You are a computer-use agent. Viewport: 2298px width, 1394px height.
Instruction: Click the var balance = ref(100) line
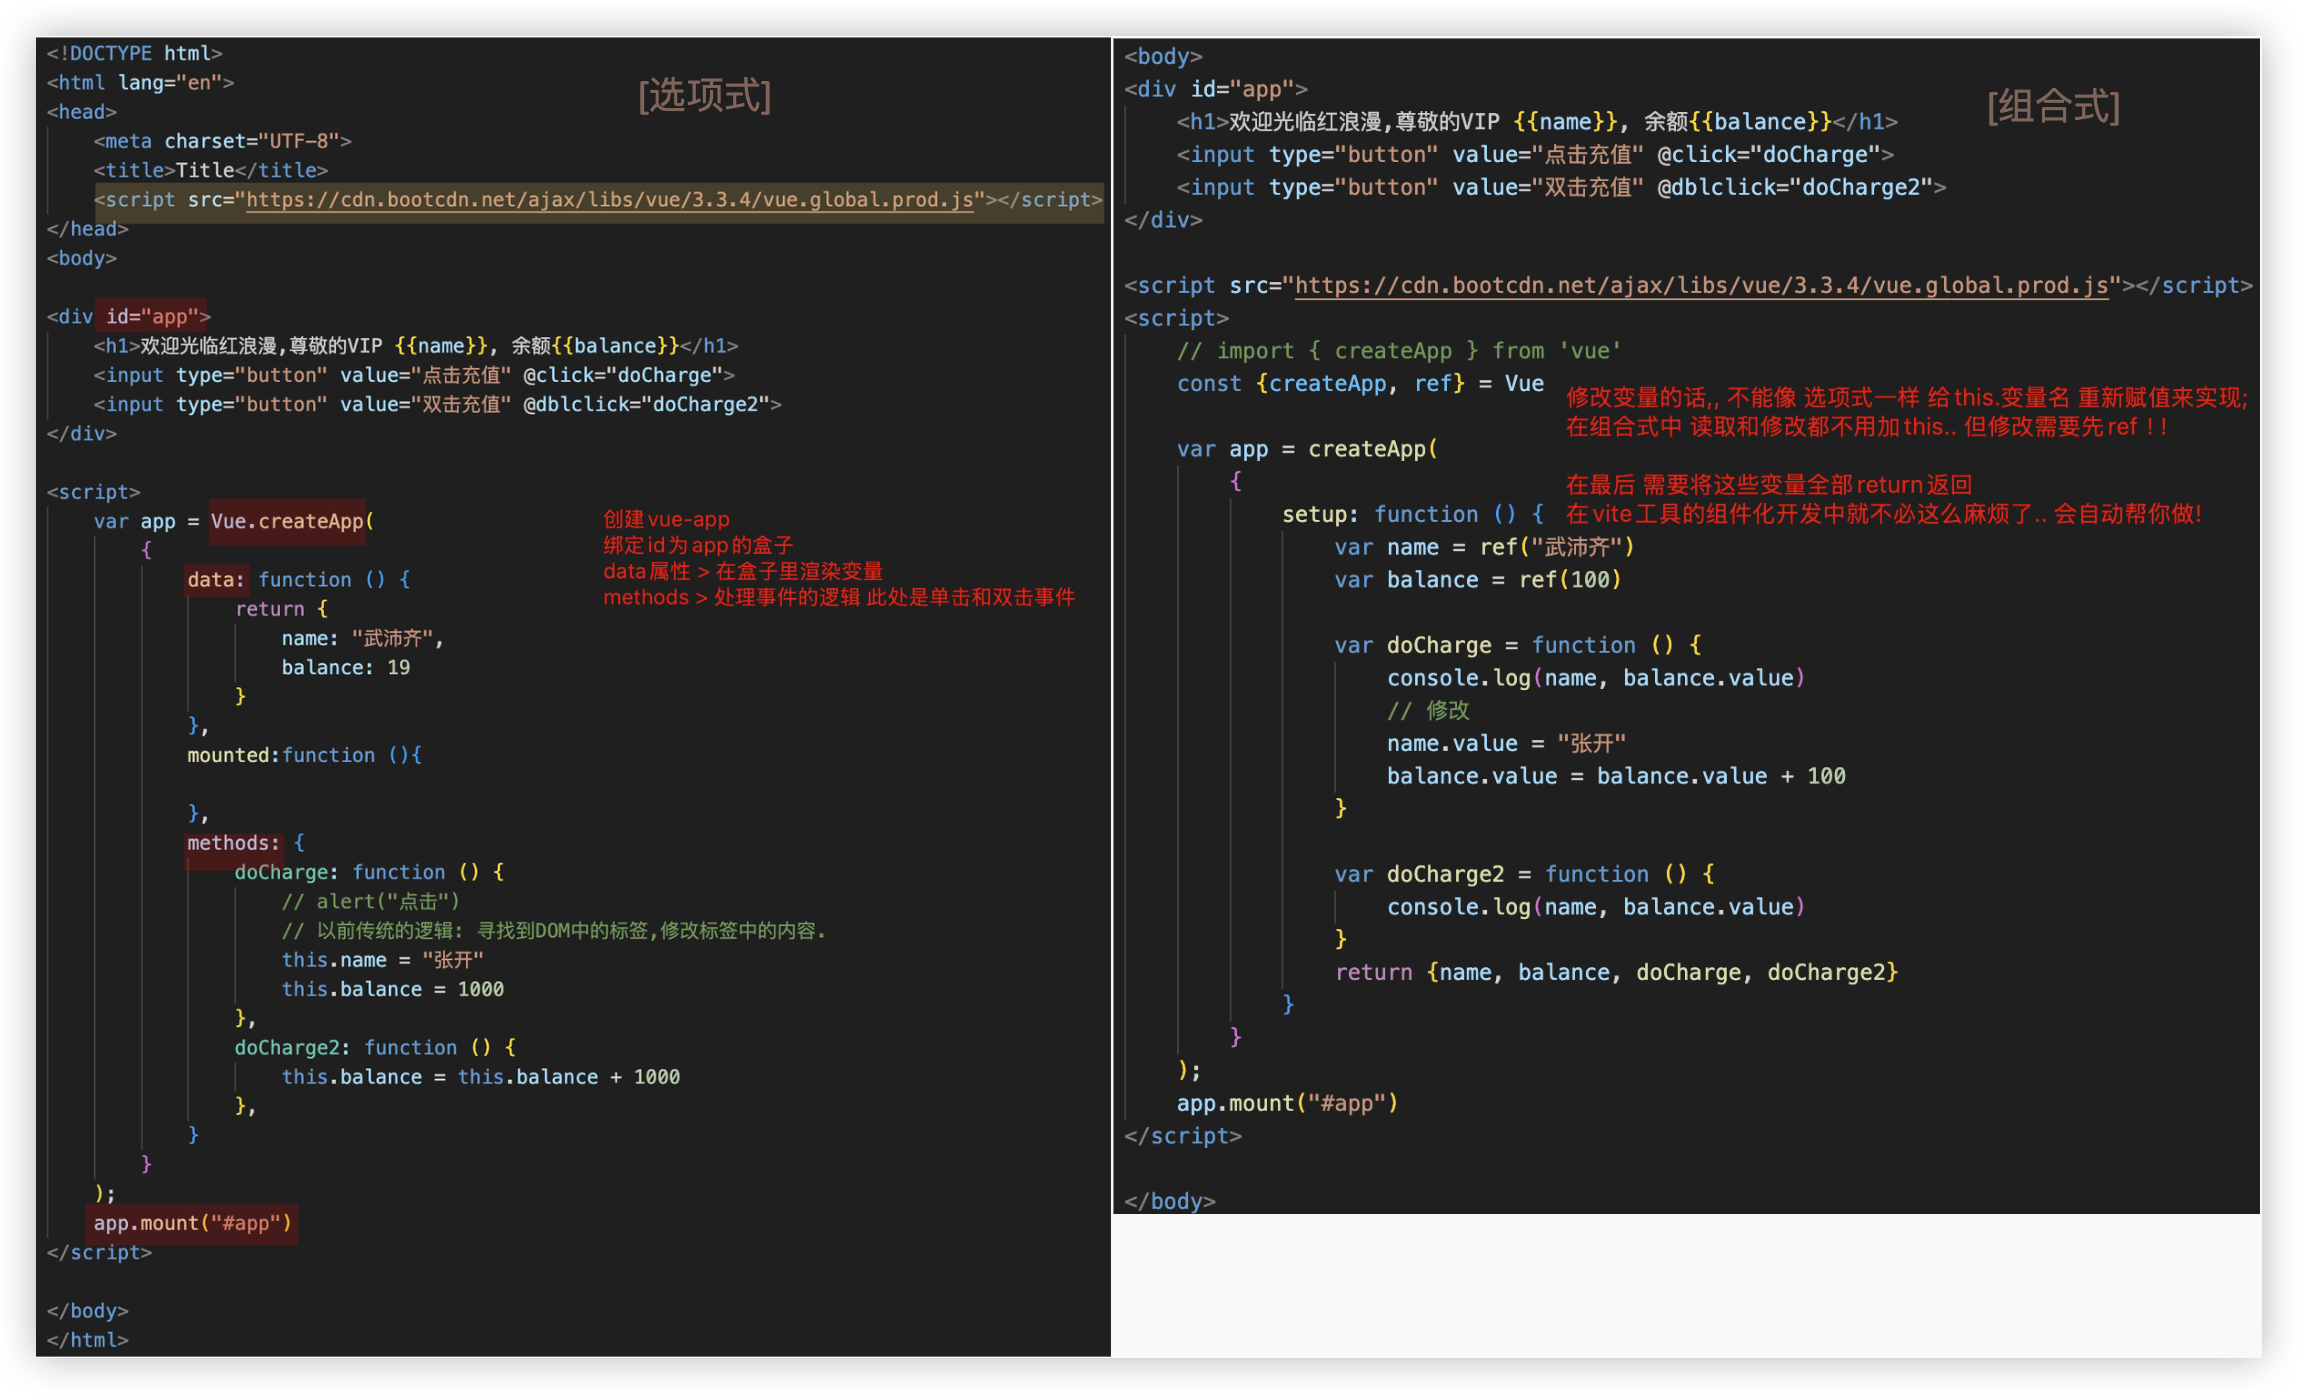tap(1476, 580)
